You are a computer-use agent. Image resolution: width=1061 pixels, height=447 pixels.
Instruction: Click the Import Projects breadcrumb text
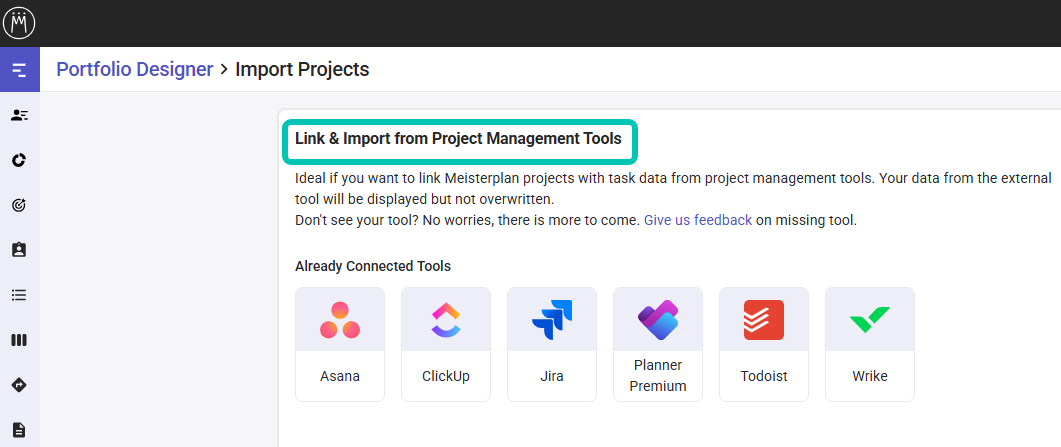pos(302,69)
